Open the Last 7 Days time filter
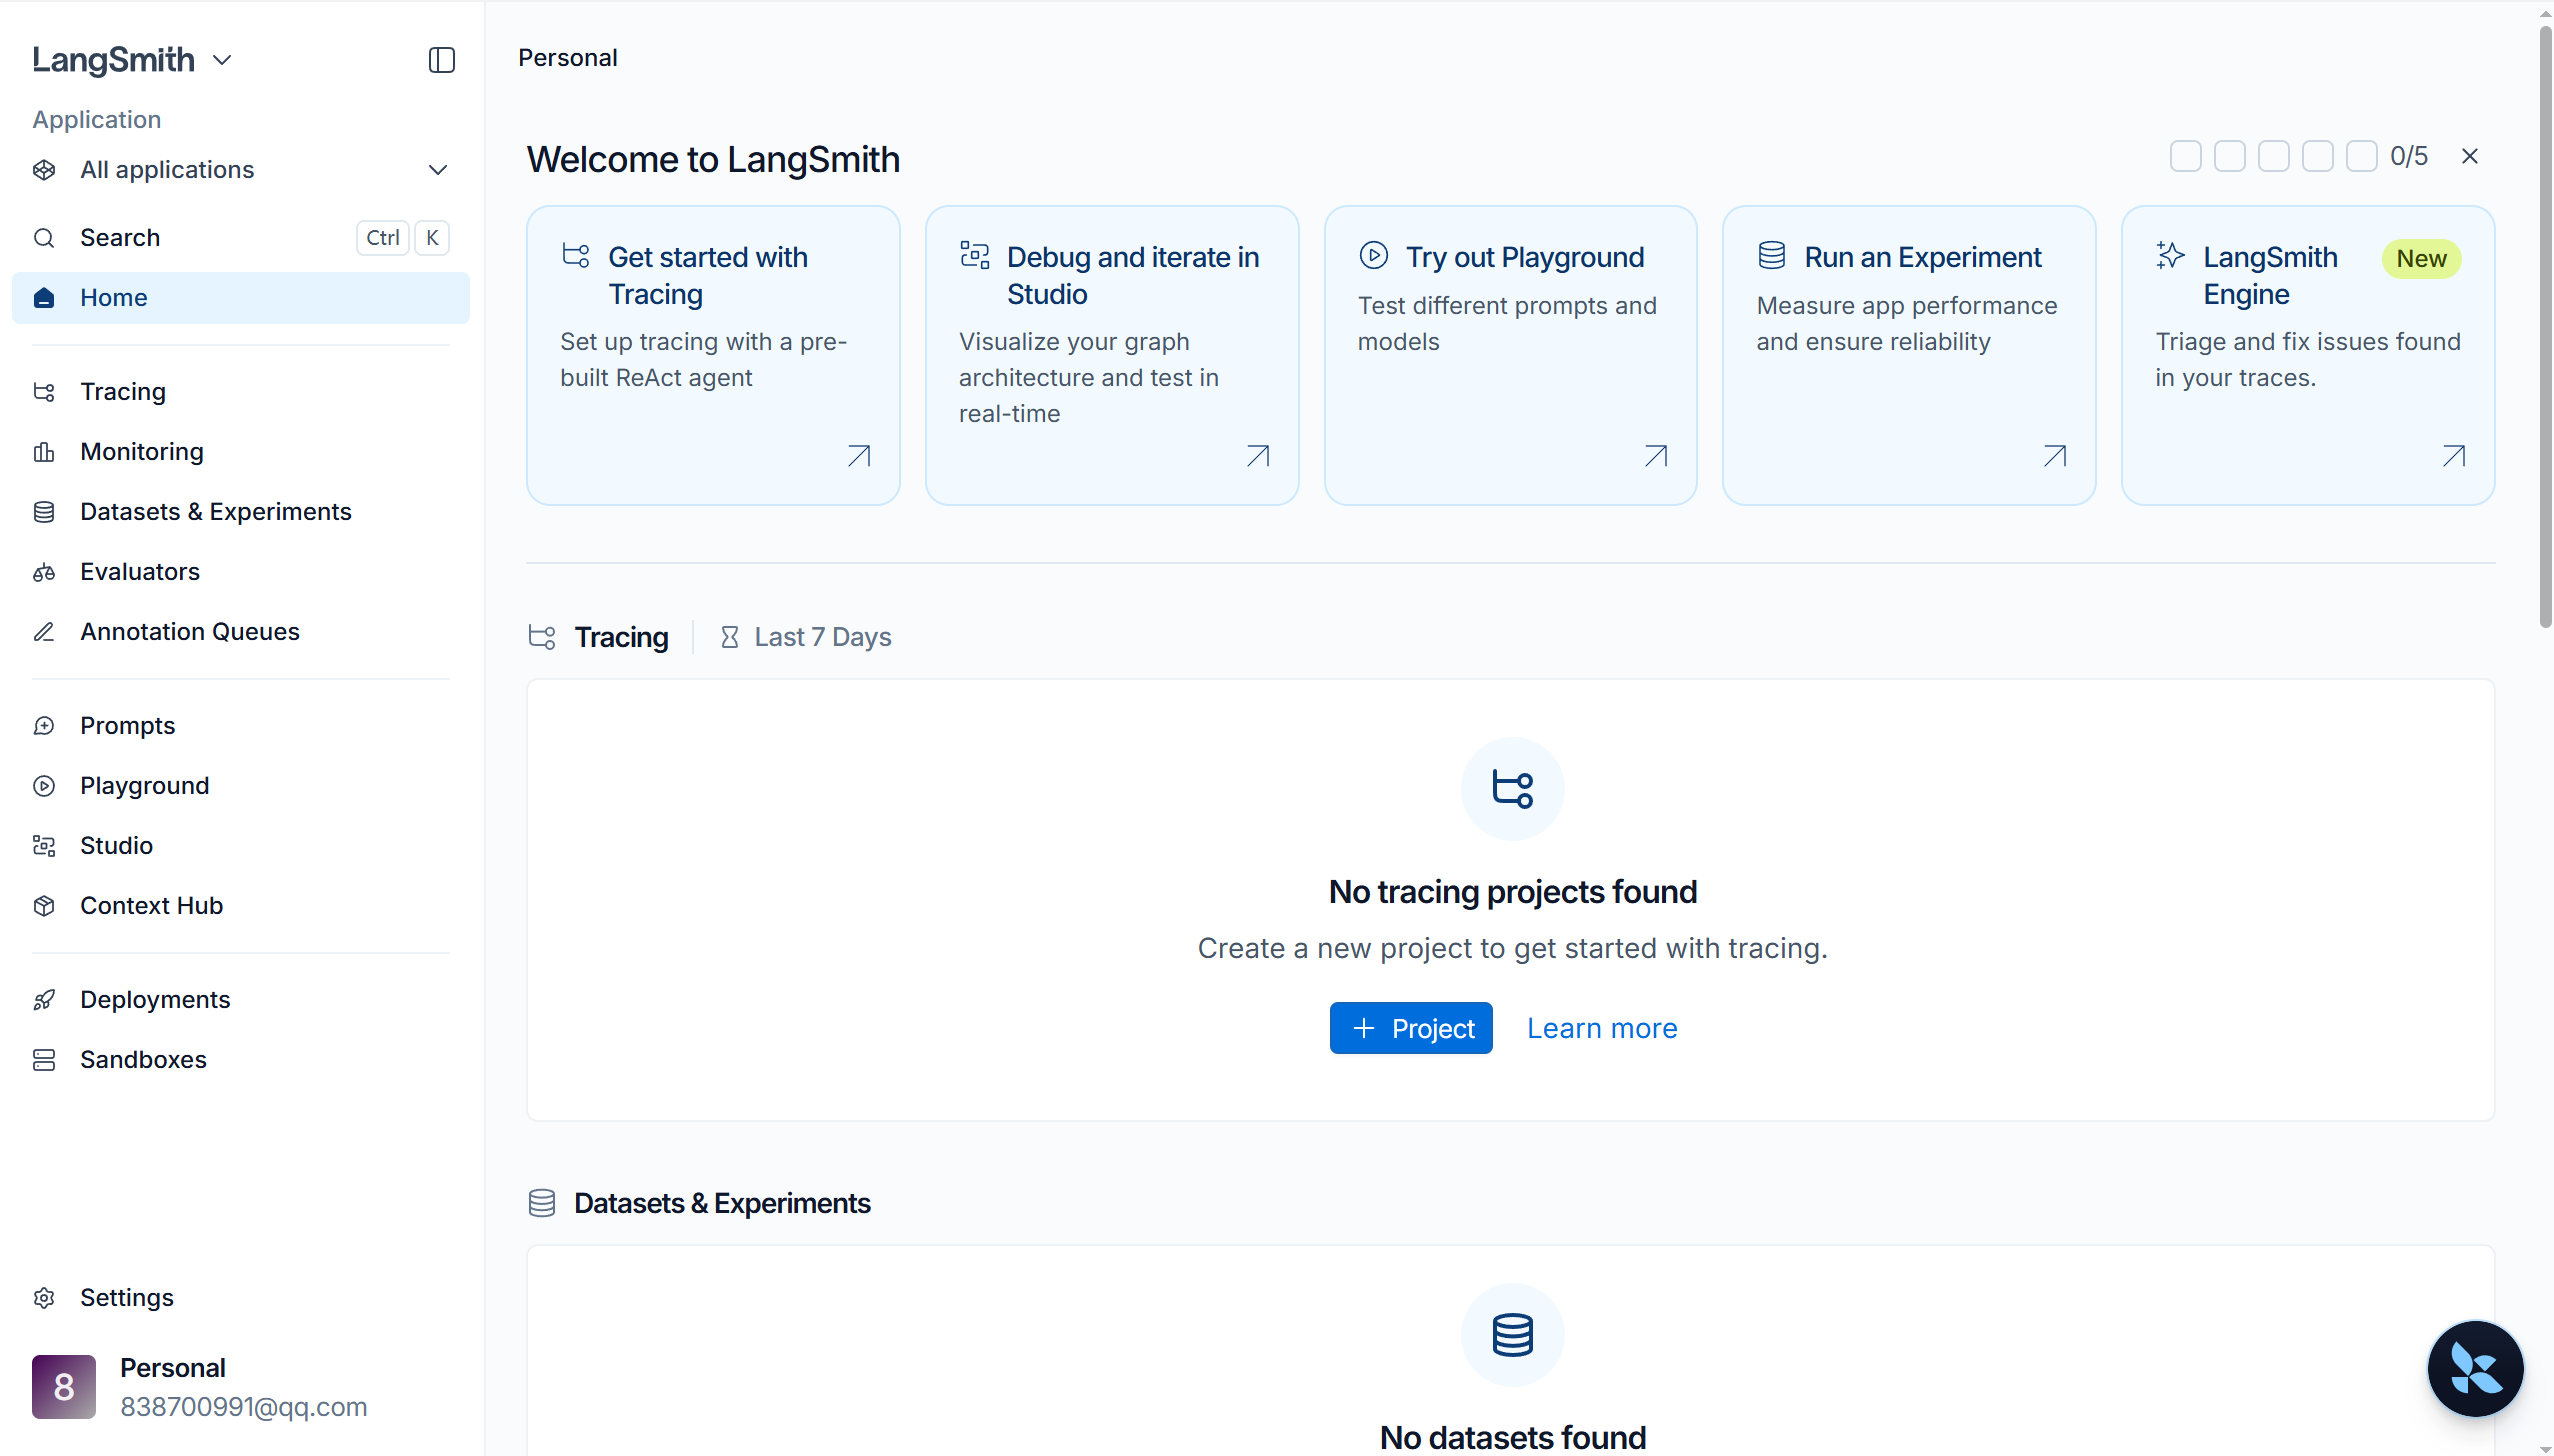Viewport: 2554px width, 1456px height. 806,637
